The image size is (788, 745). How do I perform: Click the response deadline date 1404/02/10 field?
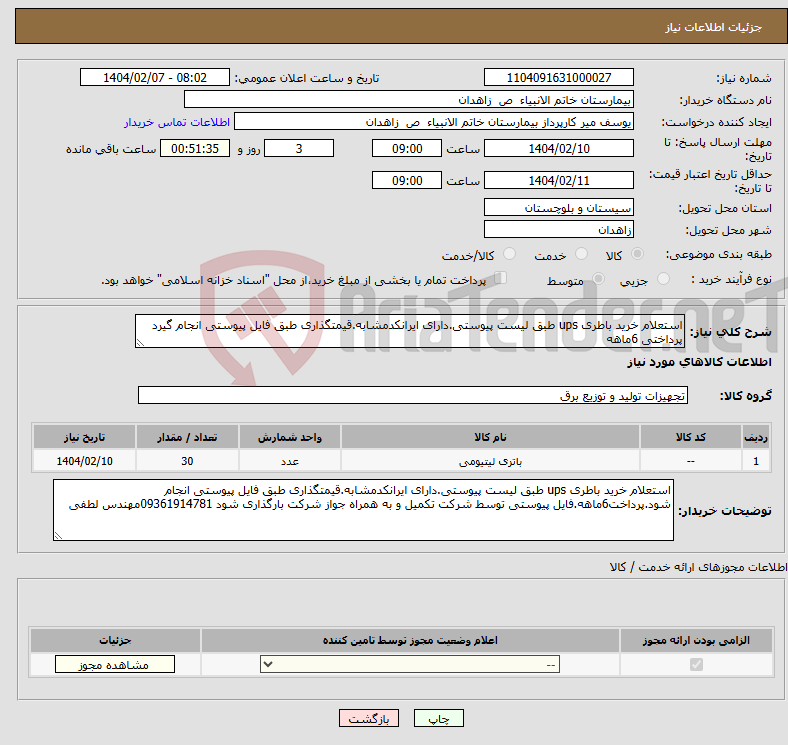point(559,148)
